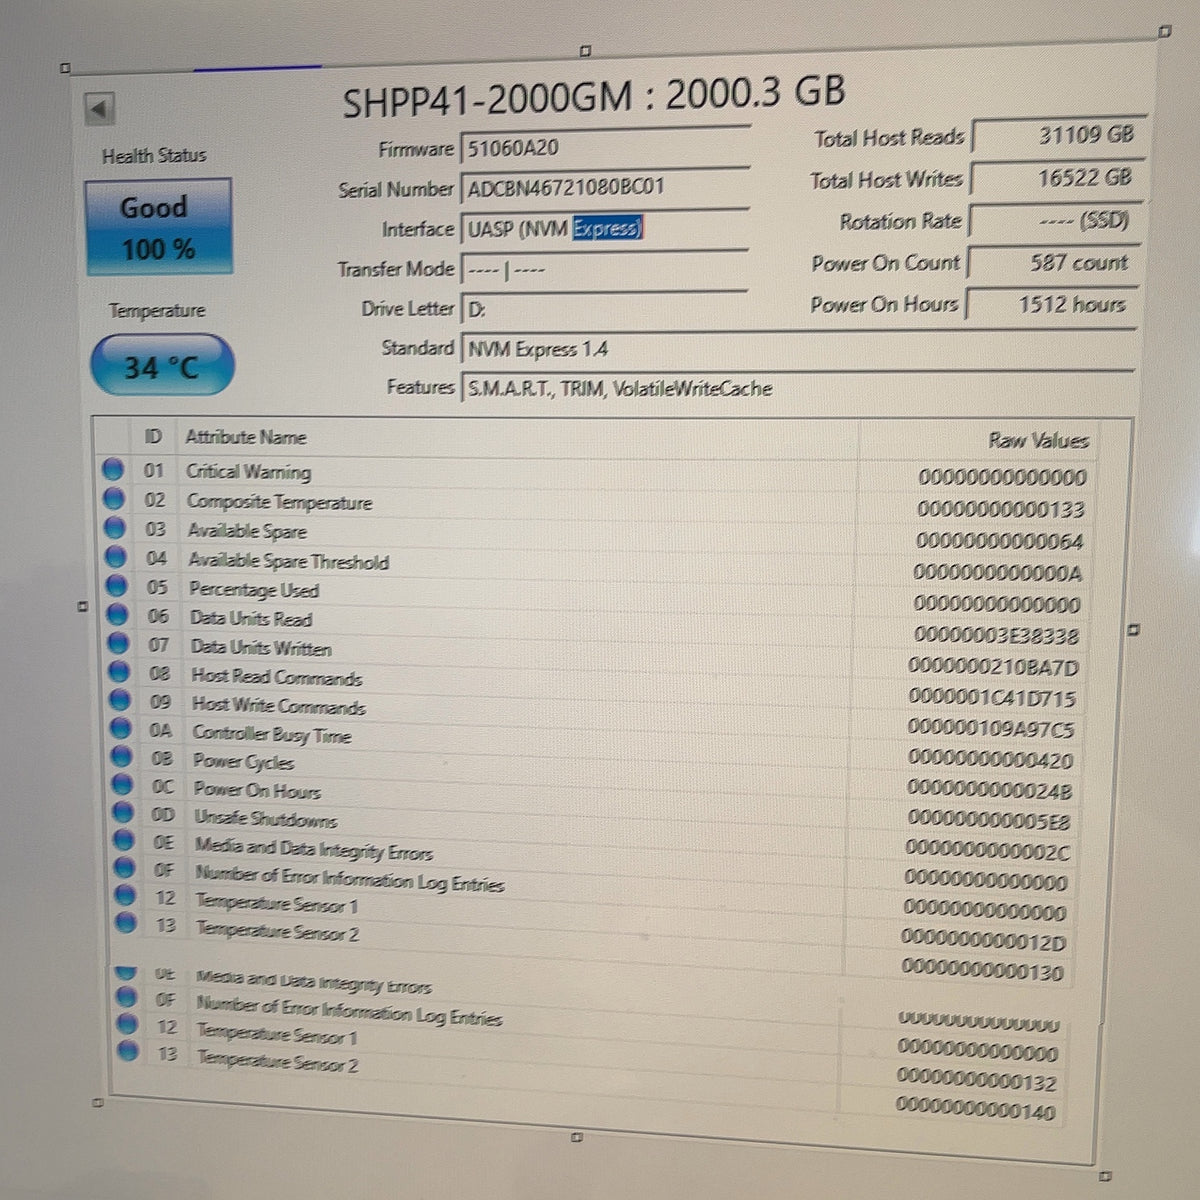1200x1200 pixels.
Task: Click the status circle for Power Cycles
Action: point(122,756)
